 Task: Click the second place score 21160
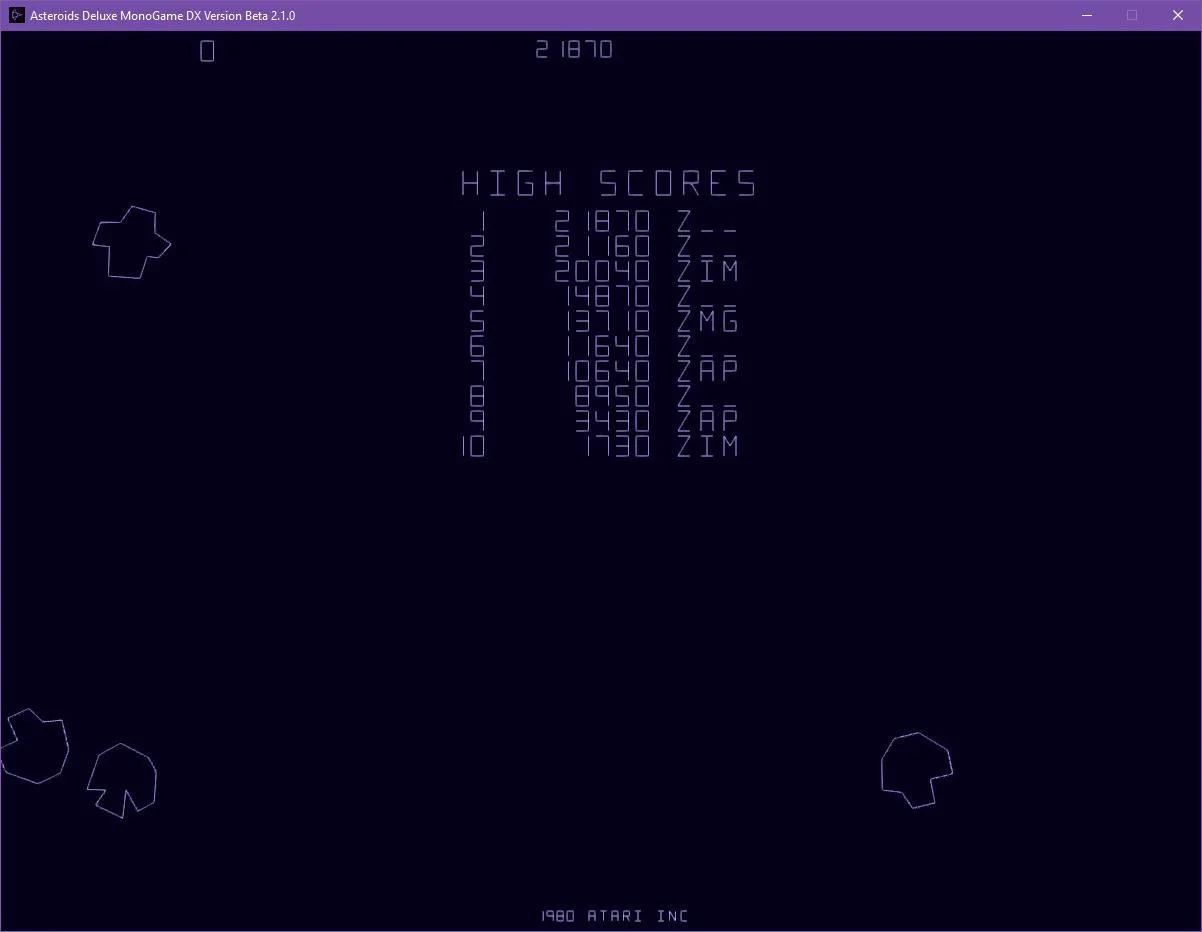602,246
